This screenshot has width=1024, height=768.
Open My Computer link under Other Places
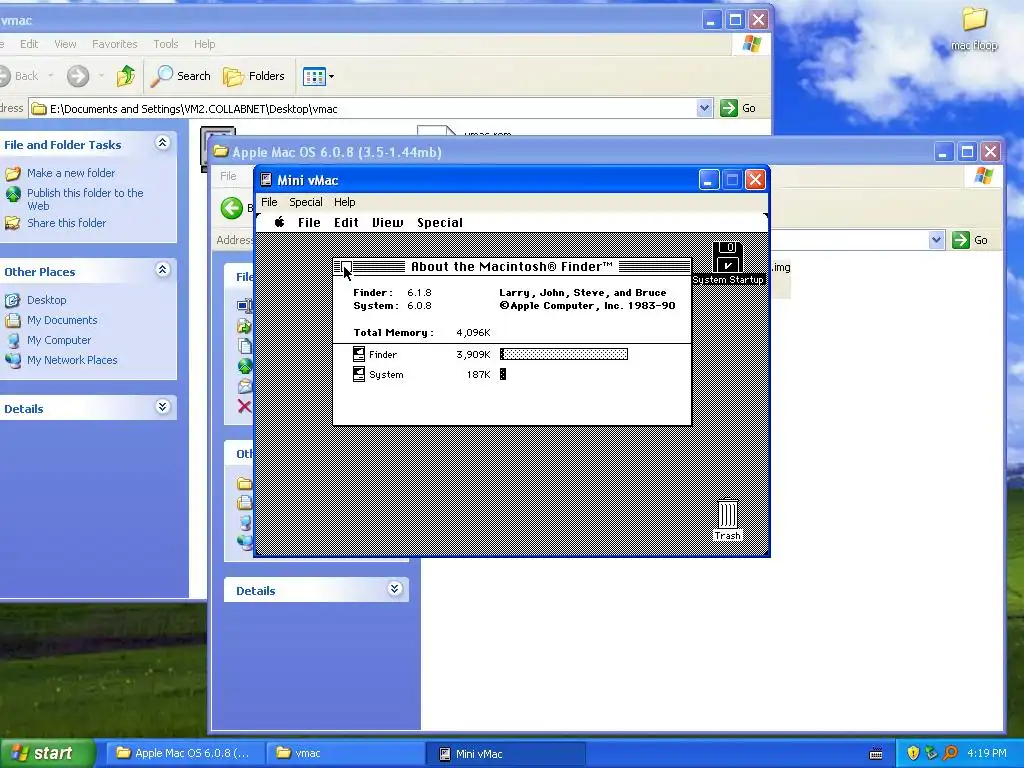(59, 340)
